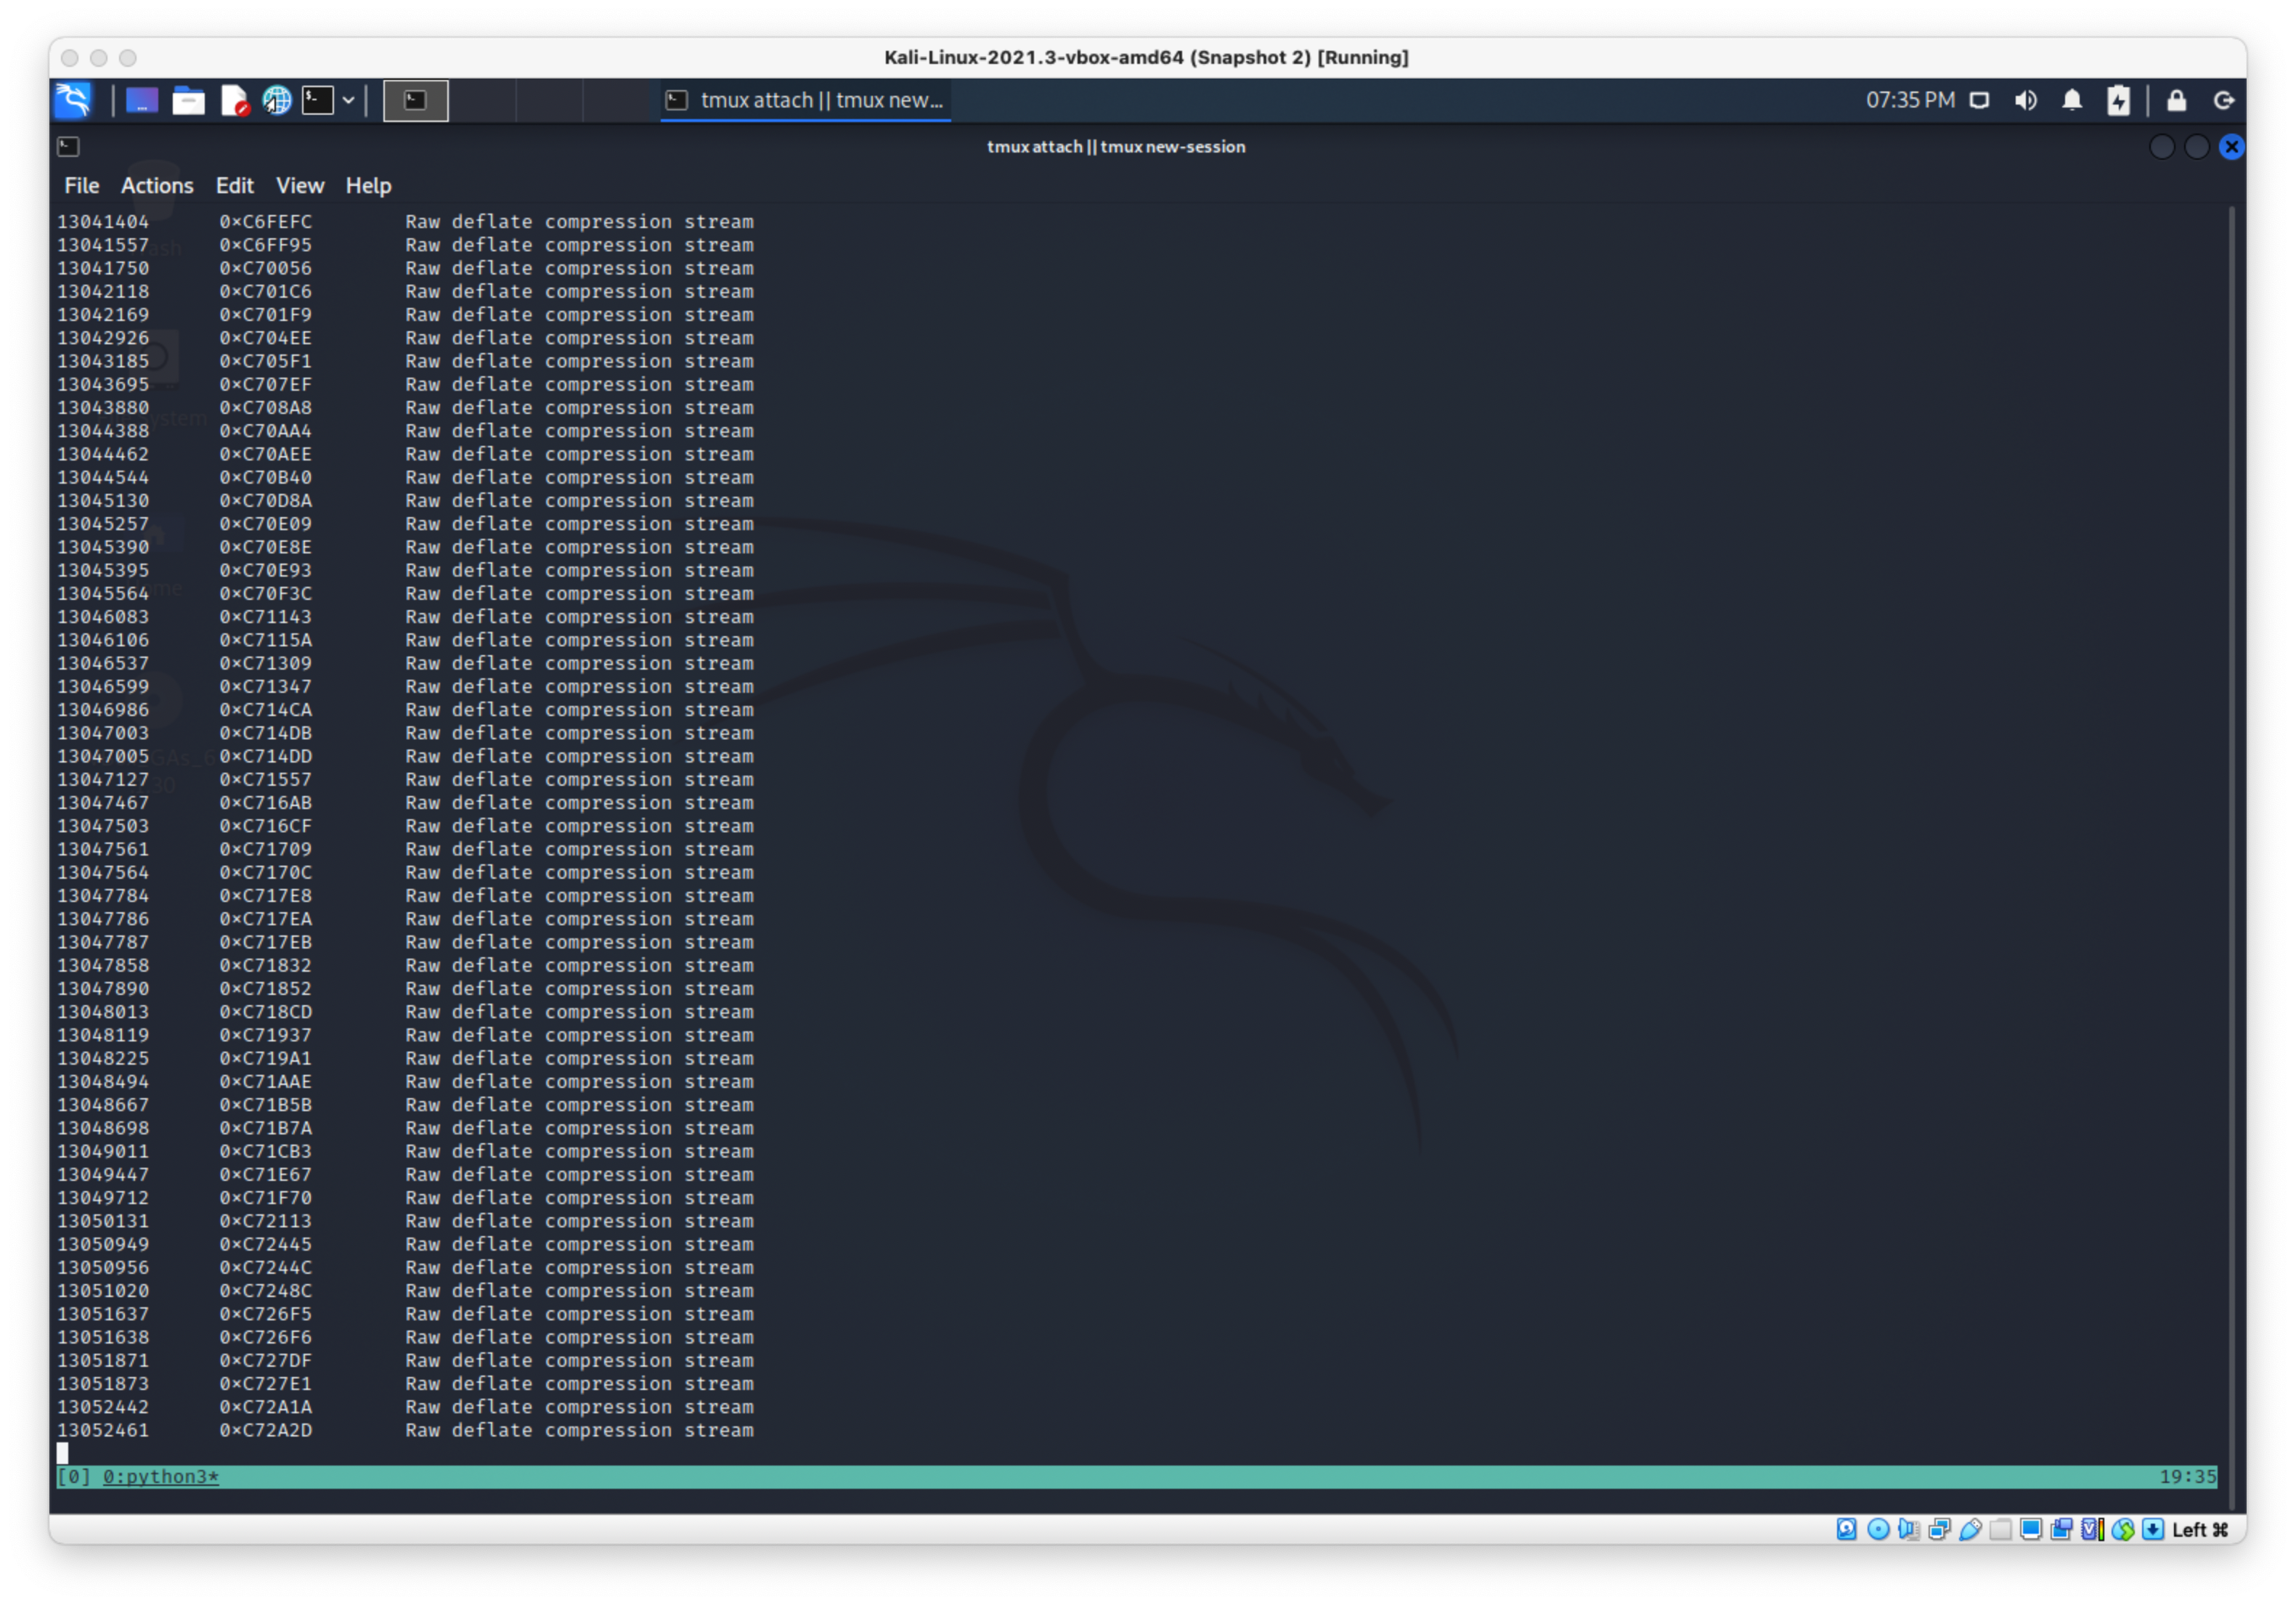2296x1605 pixels.
Task: Select the tmux attach taskbar window button
Action: pos(806,100)
